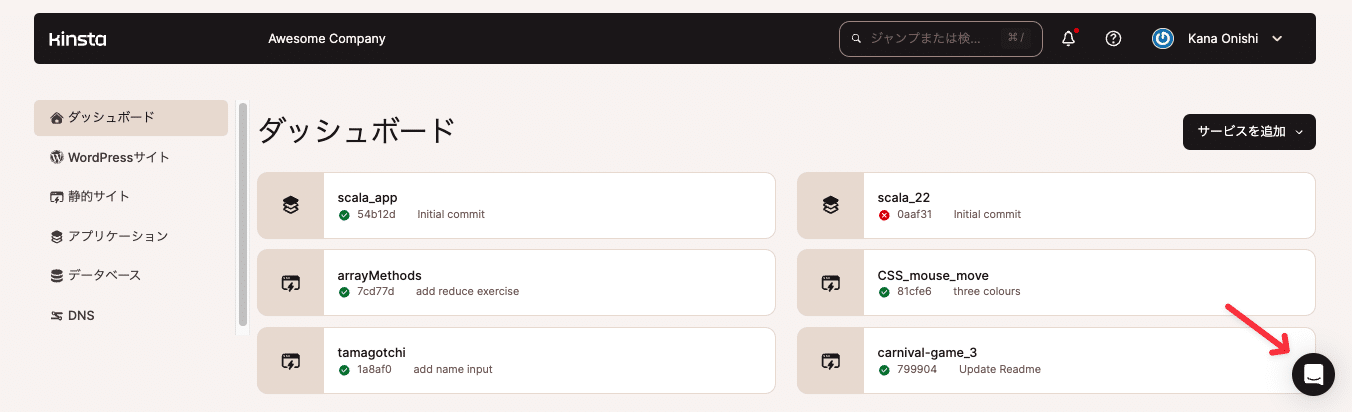Click the scala_22 application stack icon
1352x412 pixels.
pos(830,206)
